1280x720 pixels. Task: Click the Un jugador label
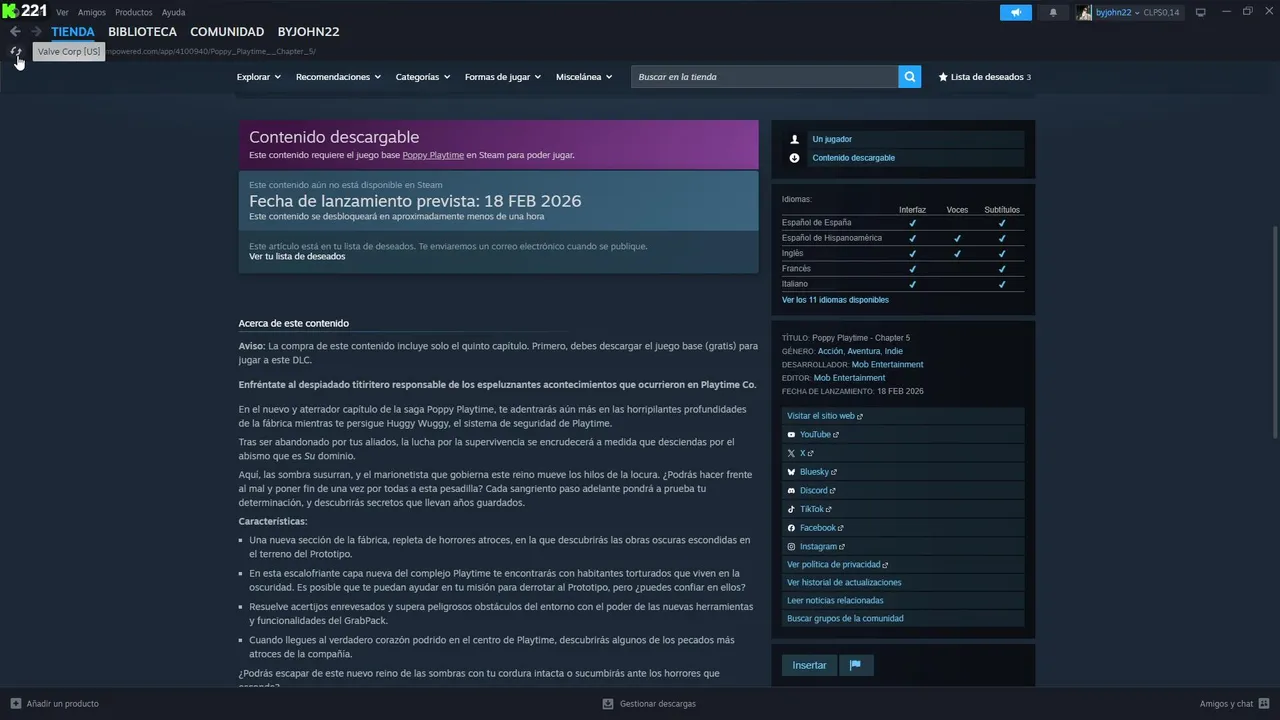832,139
